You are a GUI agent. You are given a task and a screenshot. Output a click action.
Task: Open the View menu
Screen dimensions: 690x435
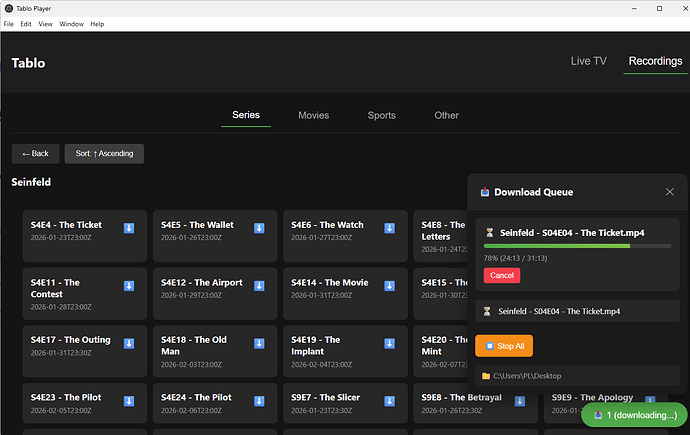tap(45, 24)
